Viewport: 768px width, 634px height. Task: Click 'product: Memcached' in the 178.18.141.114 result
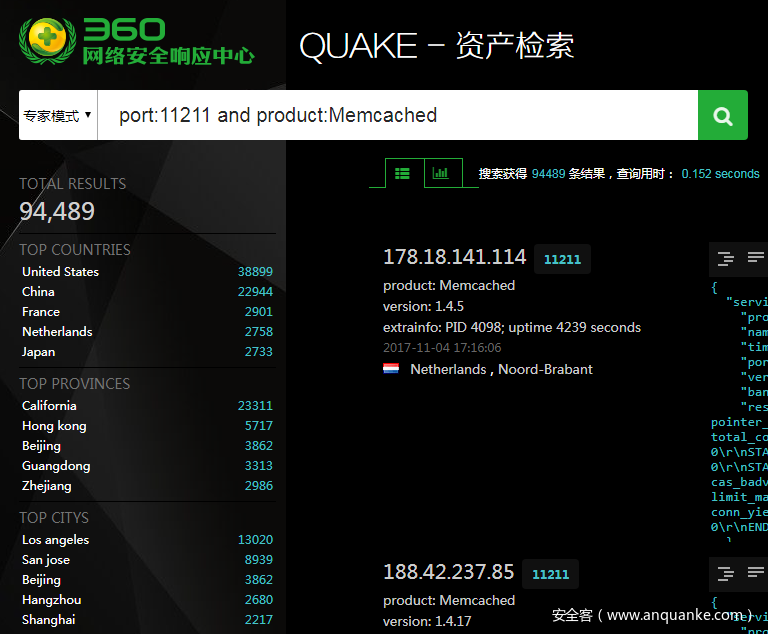click(x=449, y=286)
